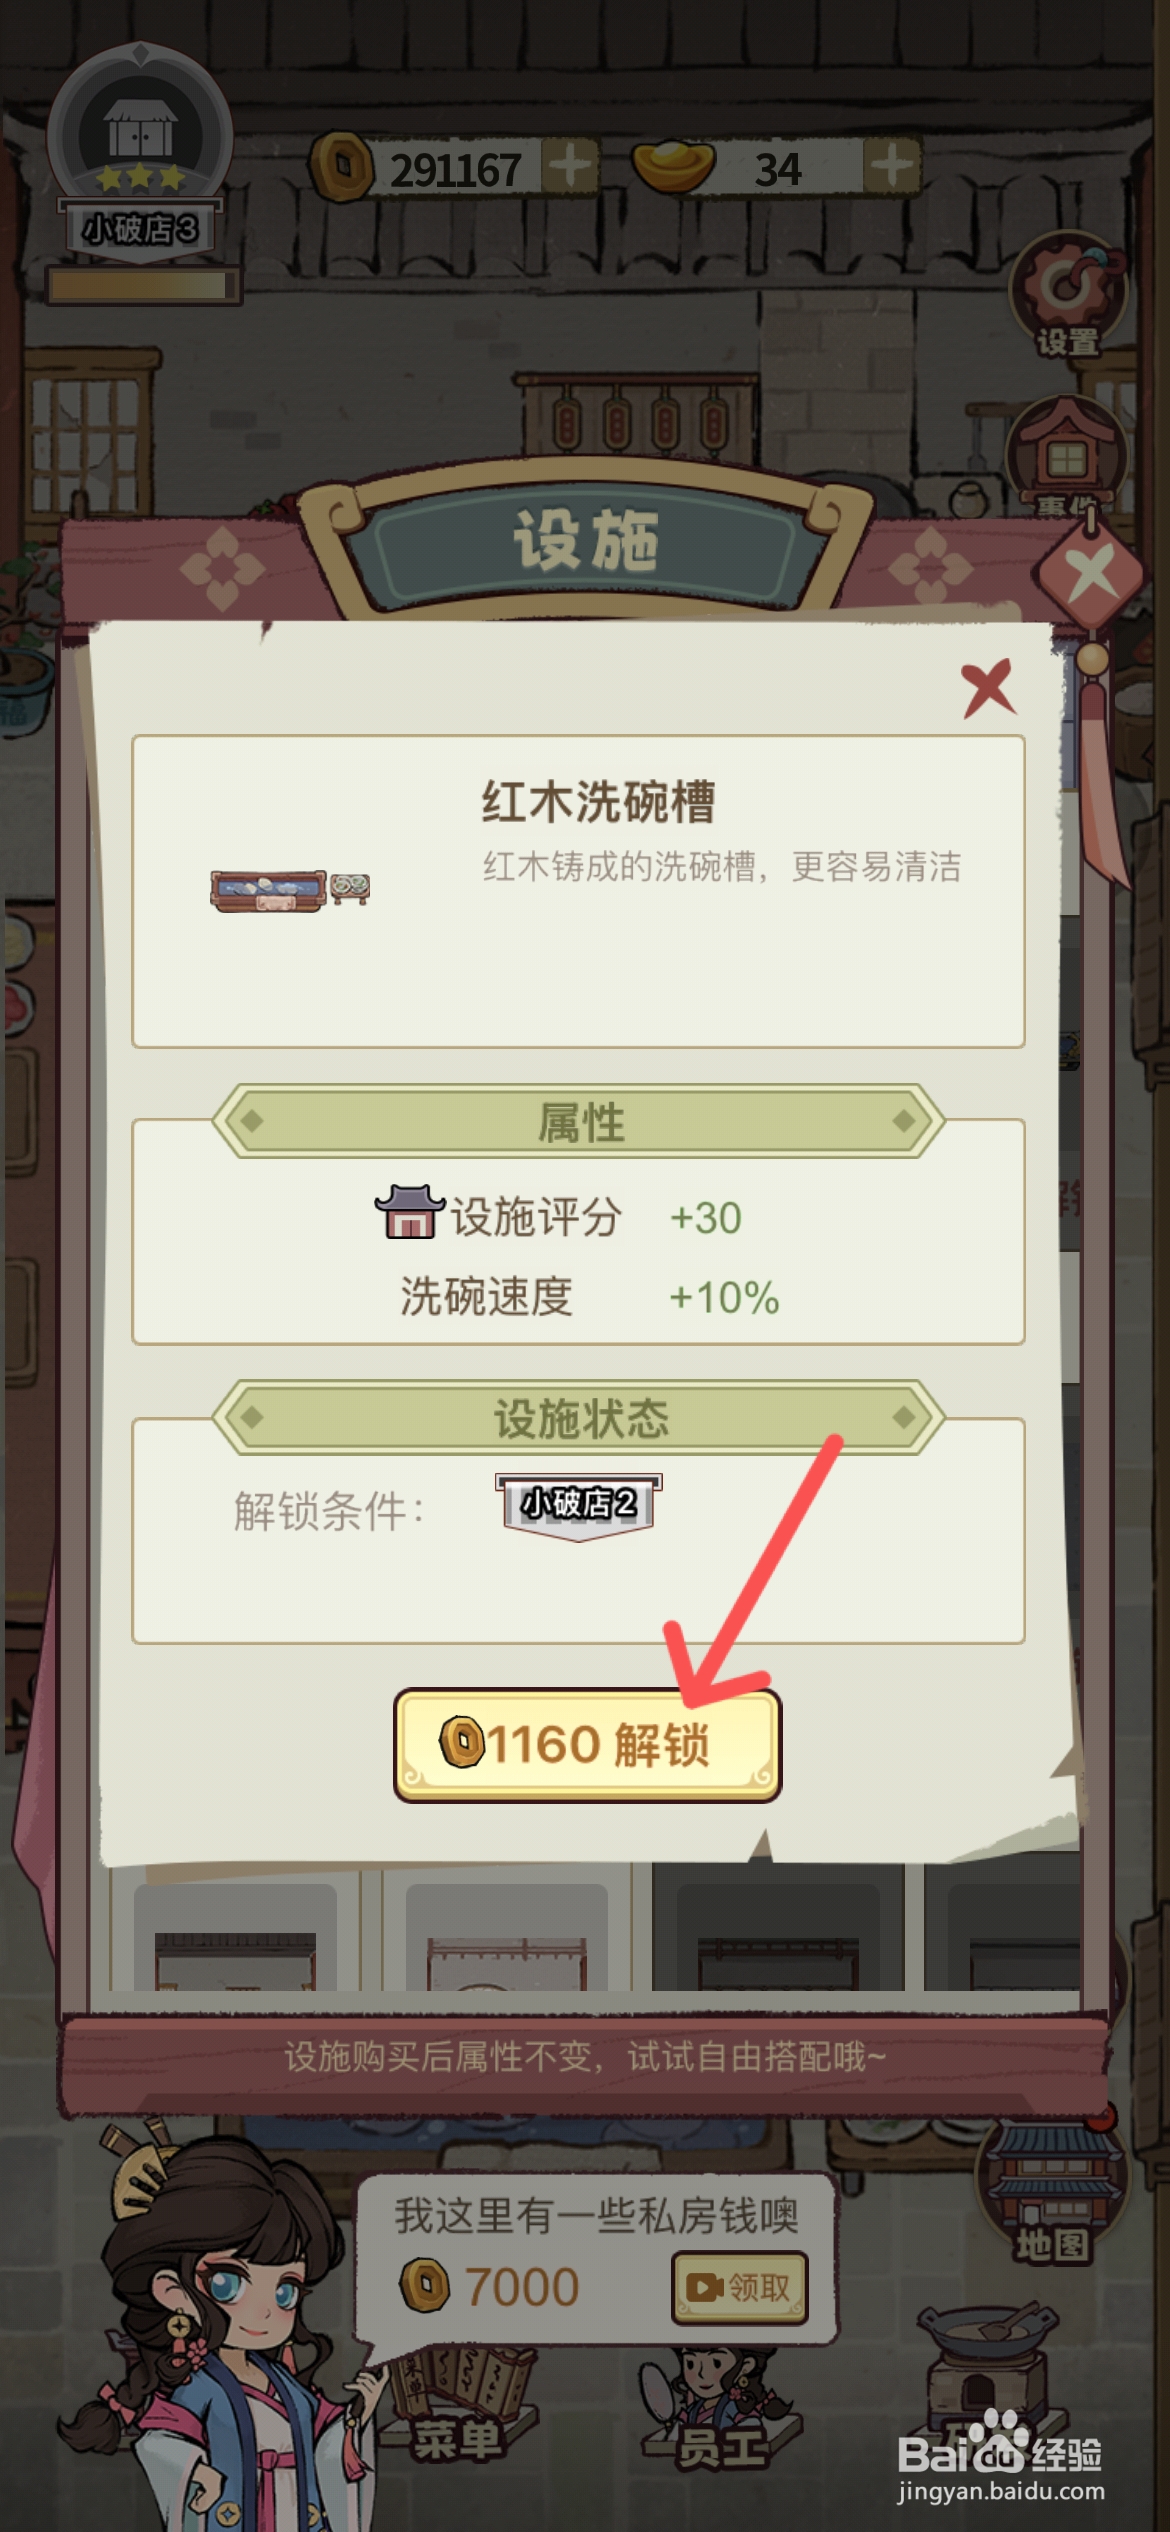1170x2532 pixels.
Task: Select the first facility item thumbnail
Action: point(235,1938)
